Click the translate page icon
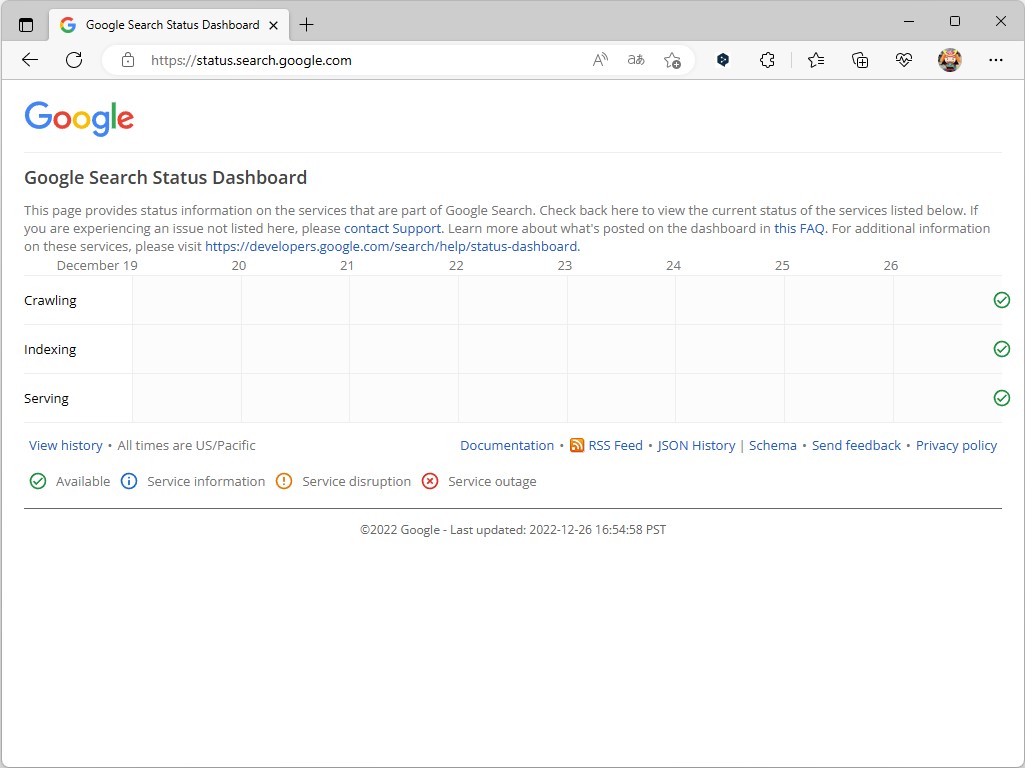The height and width of the screenshot is (768, 1025). (636, 60)
